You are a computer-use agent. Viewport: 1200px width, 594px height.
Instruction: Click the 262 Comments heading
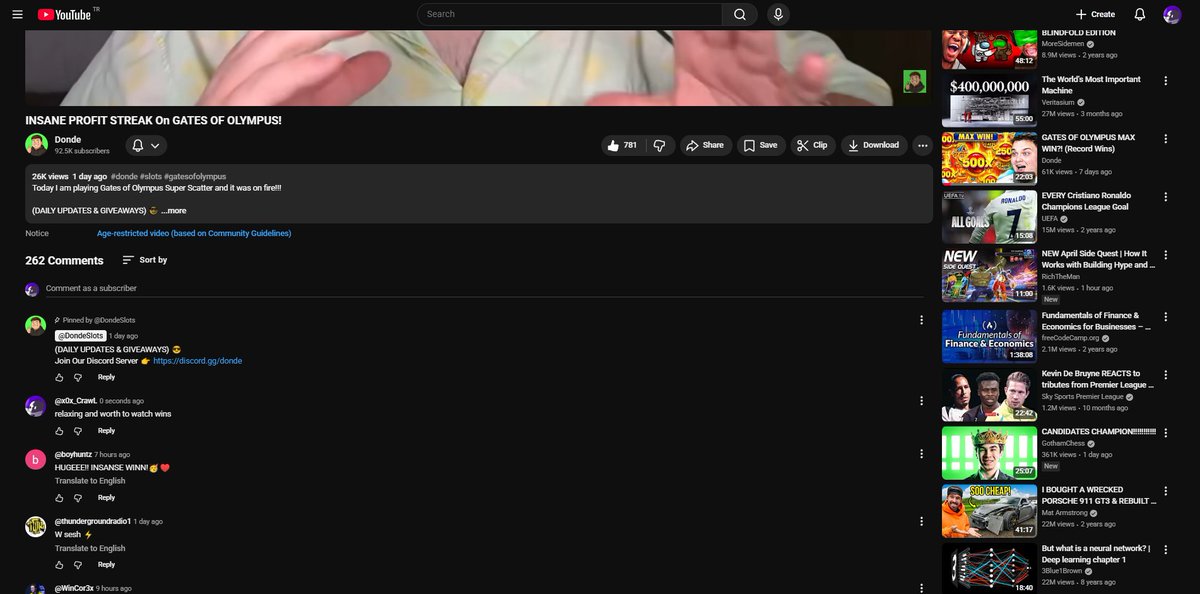coord(64,260)
